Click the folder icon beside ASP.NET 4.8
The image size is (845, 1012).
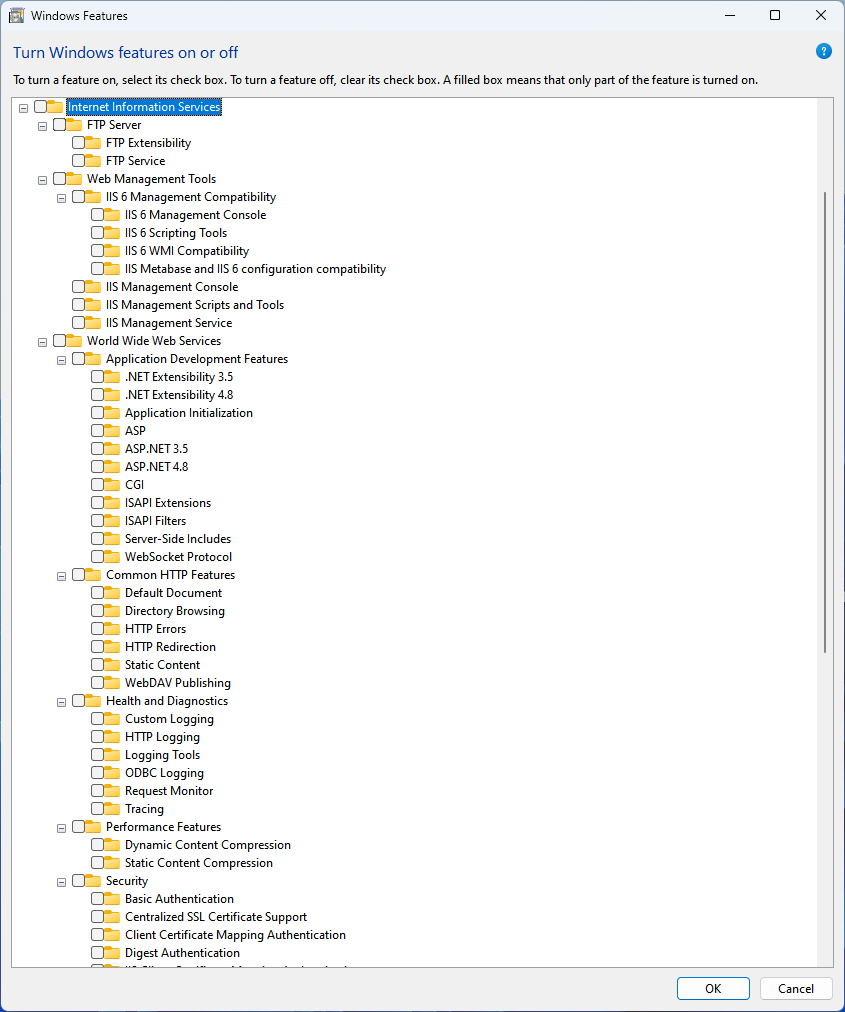point(112,467)
